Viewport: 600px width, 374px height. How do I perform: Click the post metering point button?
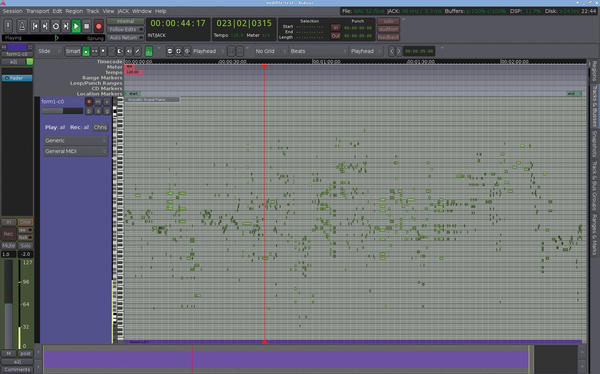click(x=25, y=354)
